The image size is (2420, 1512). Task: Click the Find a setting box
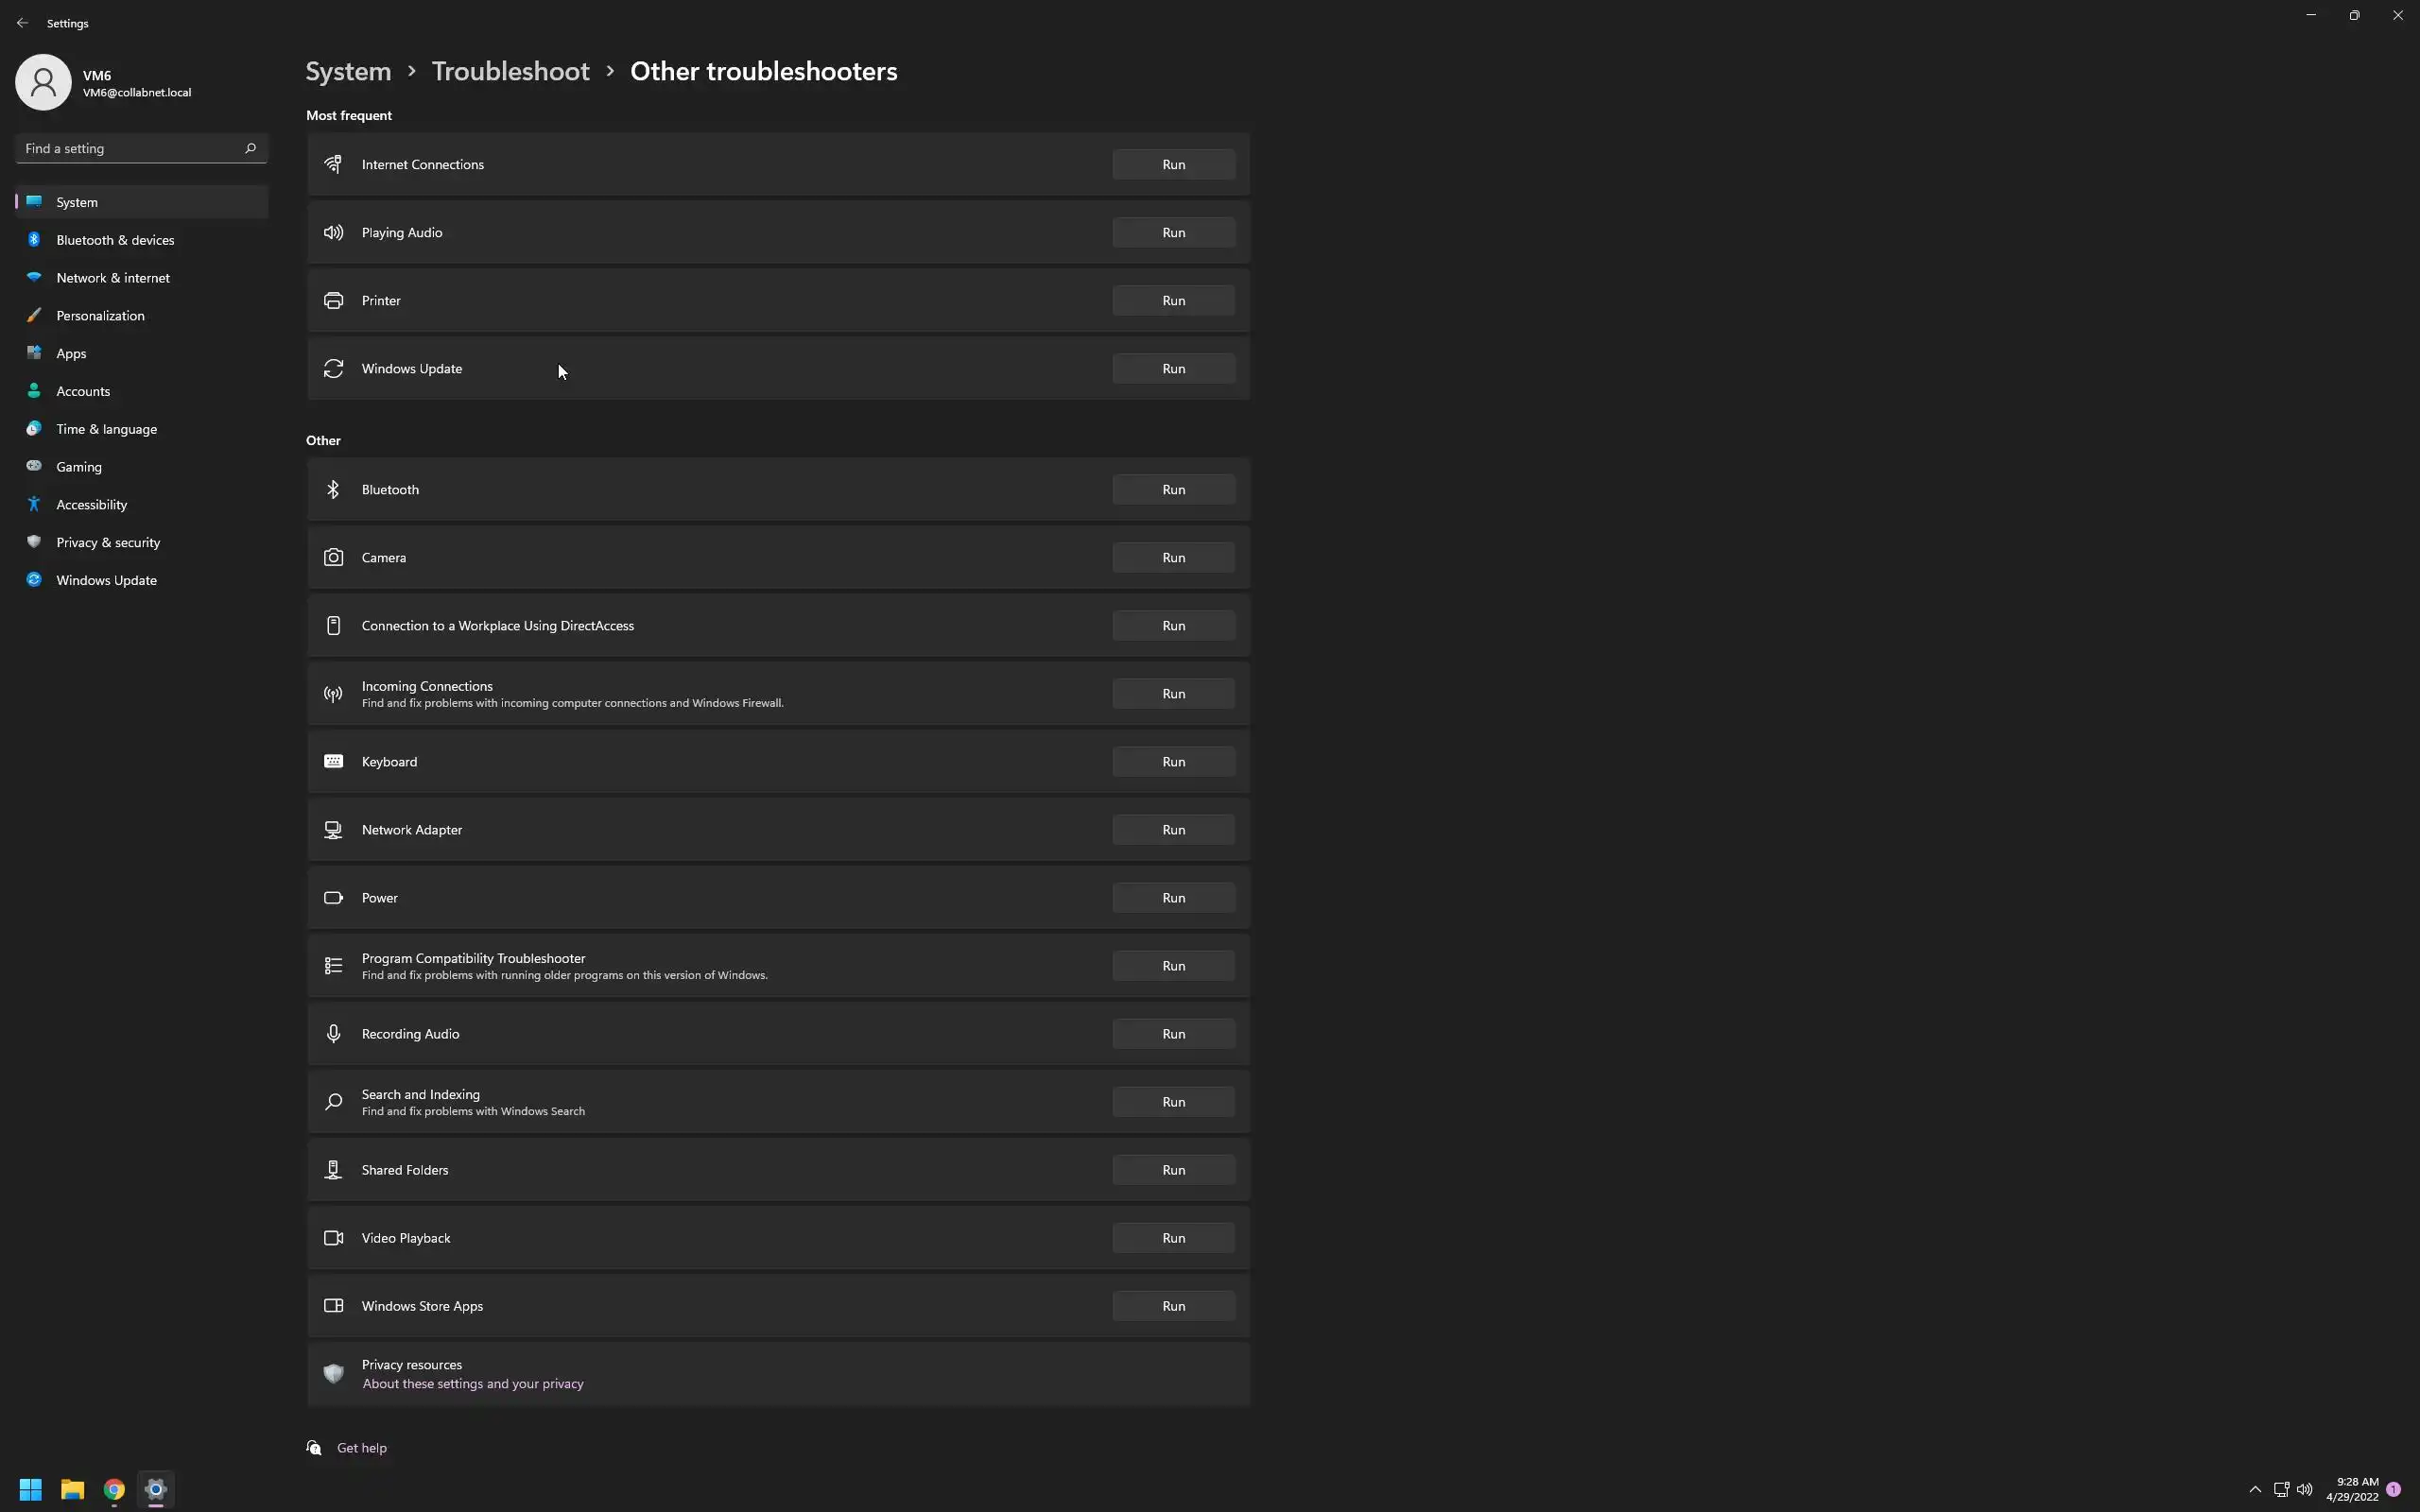tap(130, 148)
